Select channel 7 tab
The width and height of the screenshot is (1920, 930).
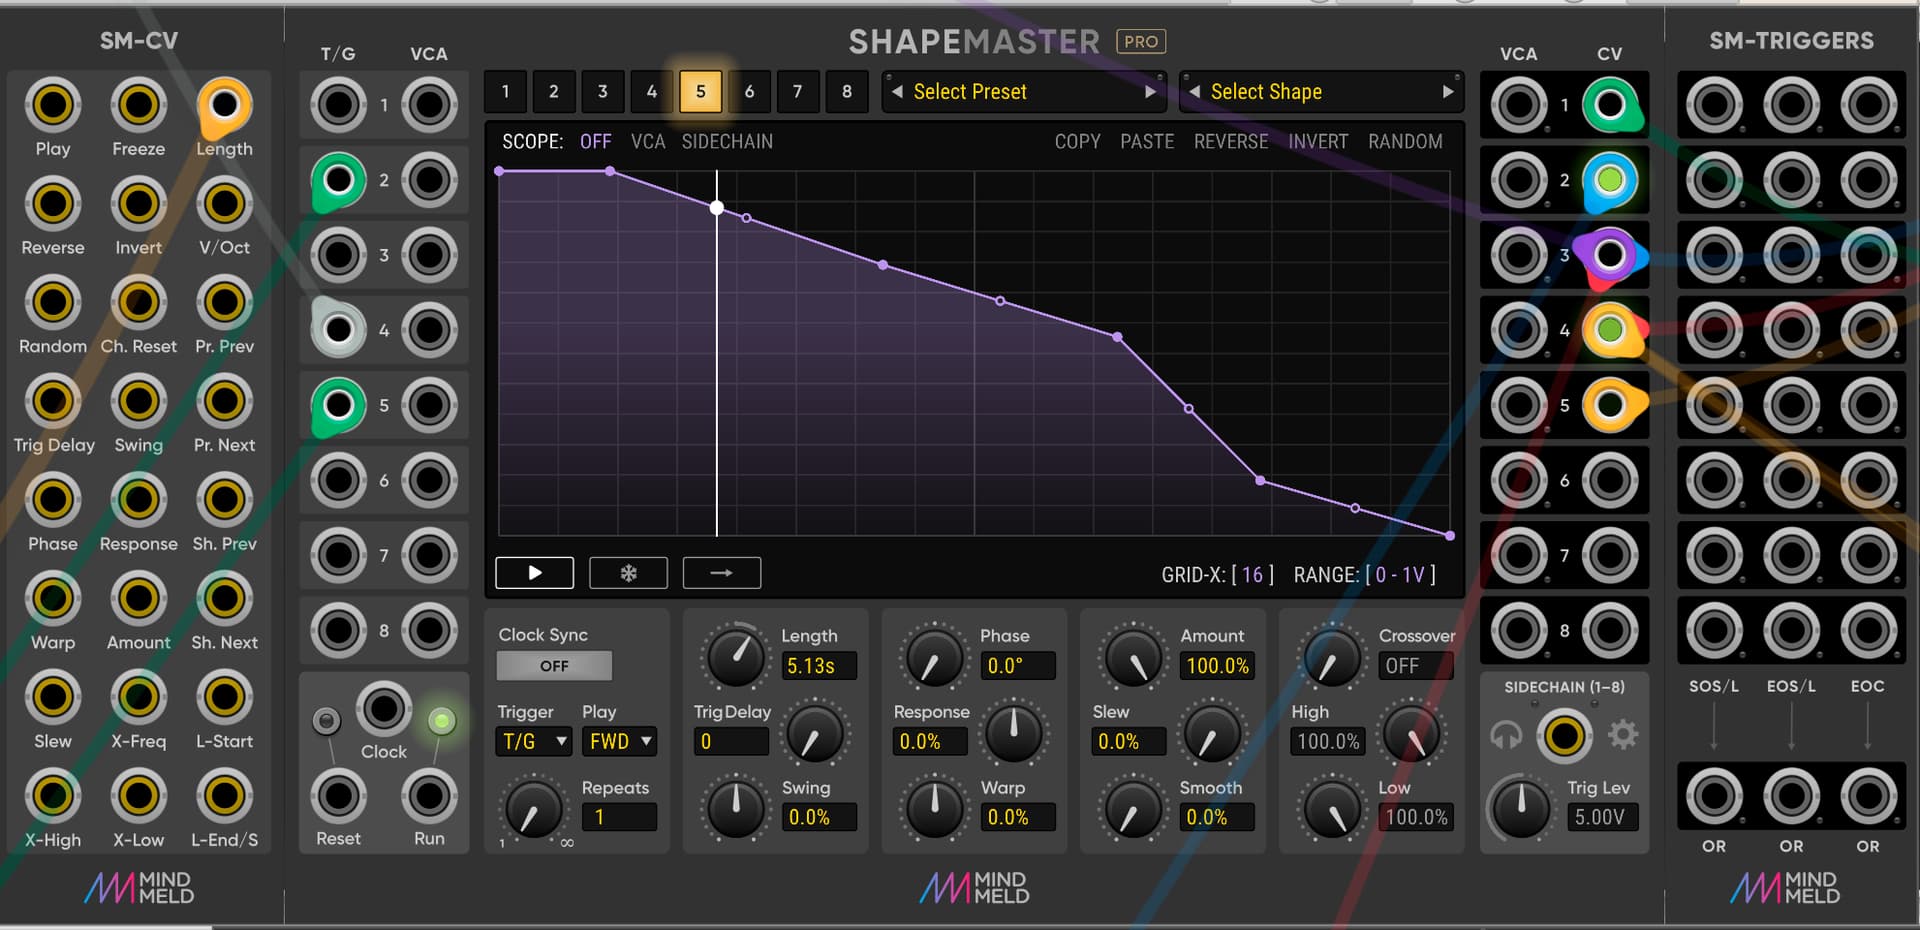797,92
